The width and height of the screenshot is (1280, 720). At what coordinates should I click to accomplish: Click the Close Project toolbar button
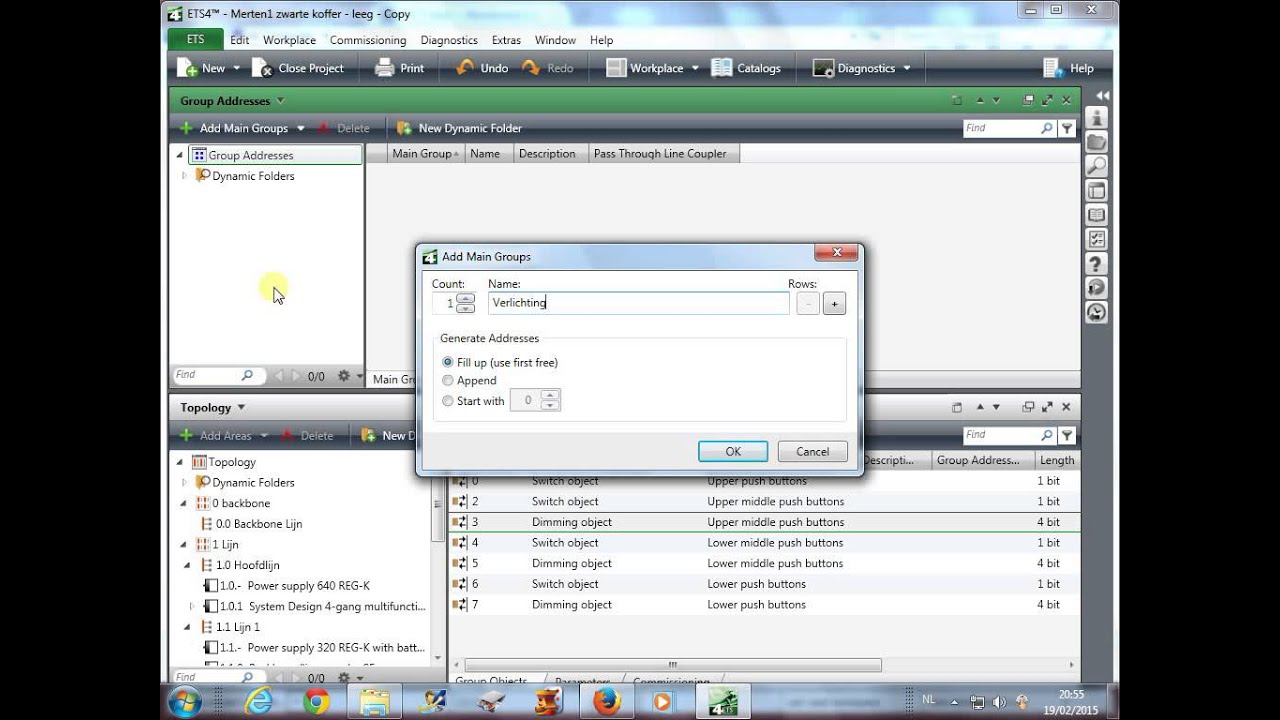pyautogui.click(x=298, y=68)
